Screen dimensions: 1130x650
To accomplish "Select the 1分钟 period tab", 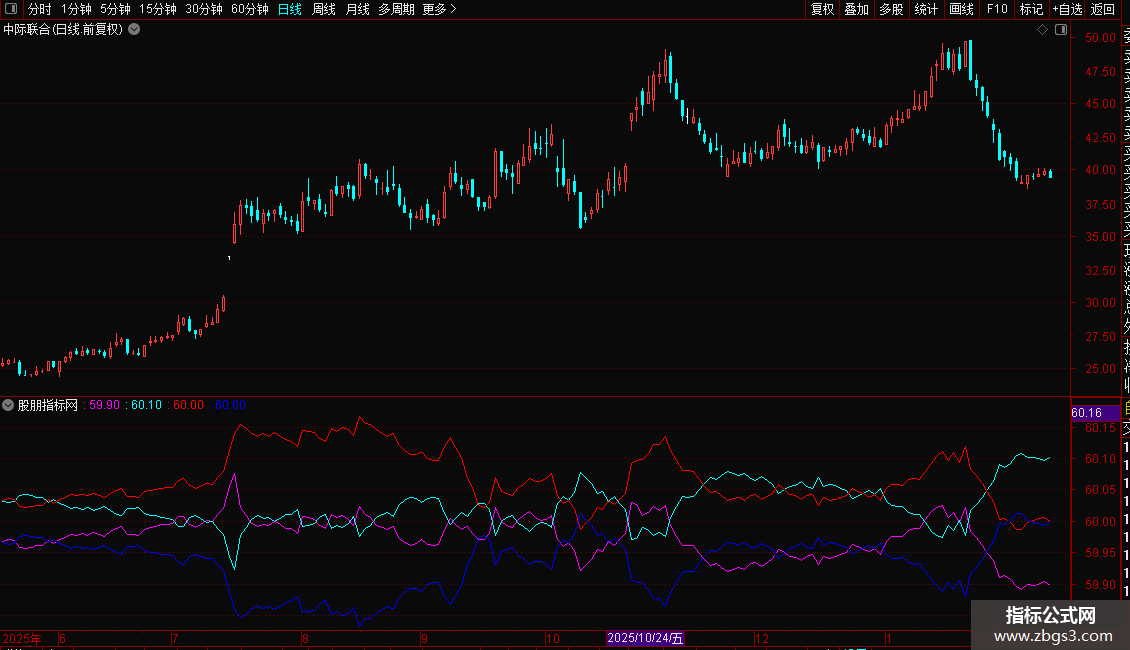I will 76,9.
